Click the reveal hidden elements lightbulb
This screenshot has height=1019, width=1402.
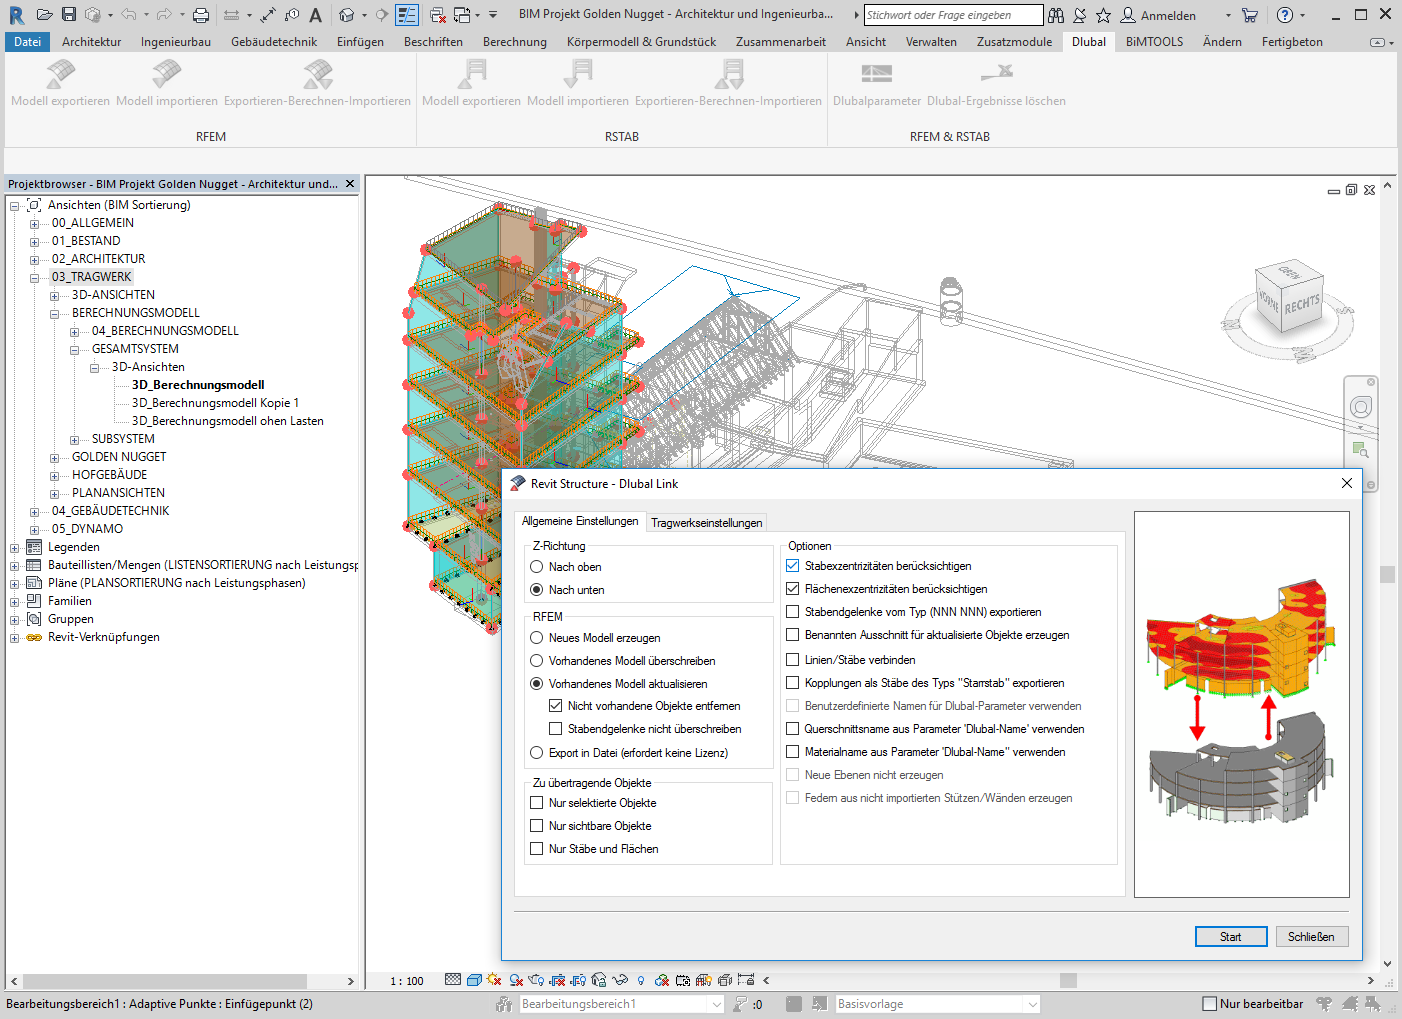(641, 981)
